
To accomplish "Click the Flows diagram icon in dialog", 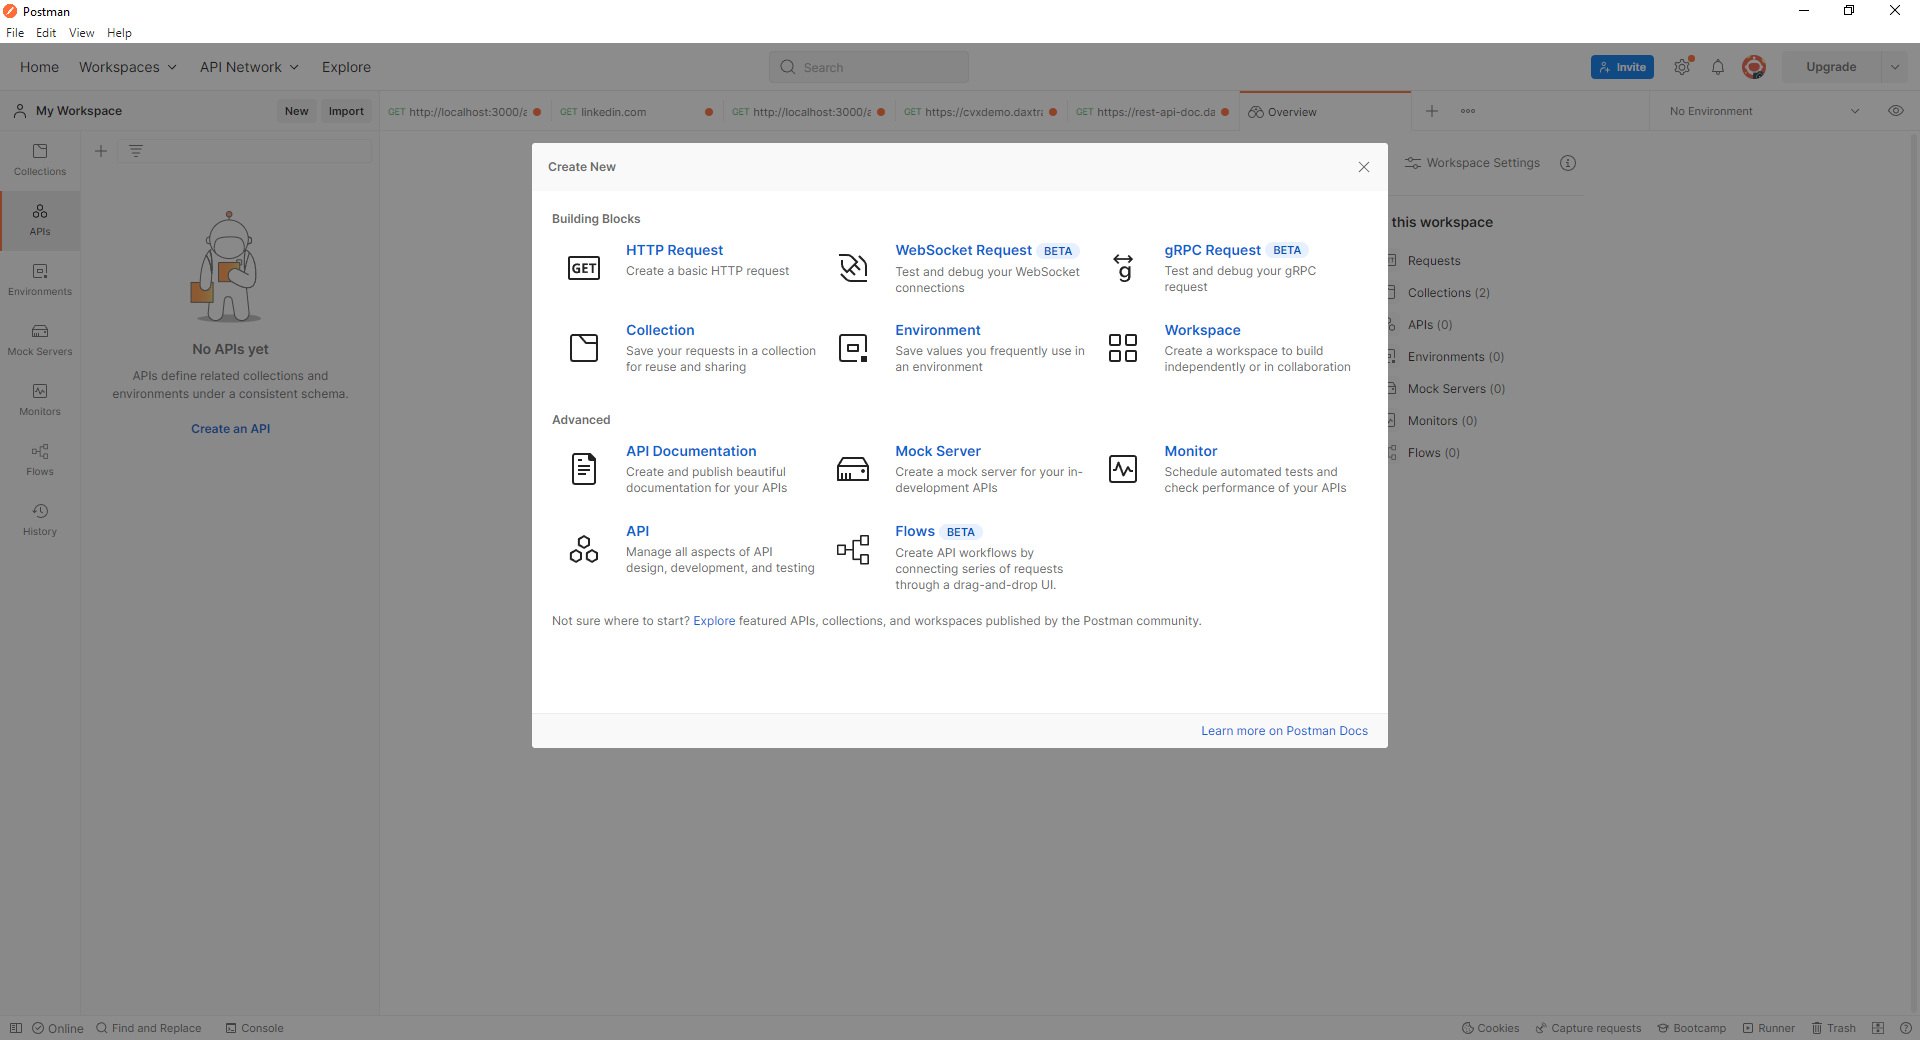I will [x=853, y=549].
